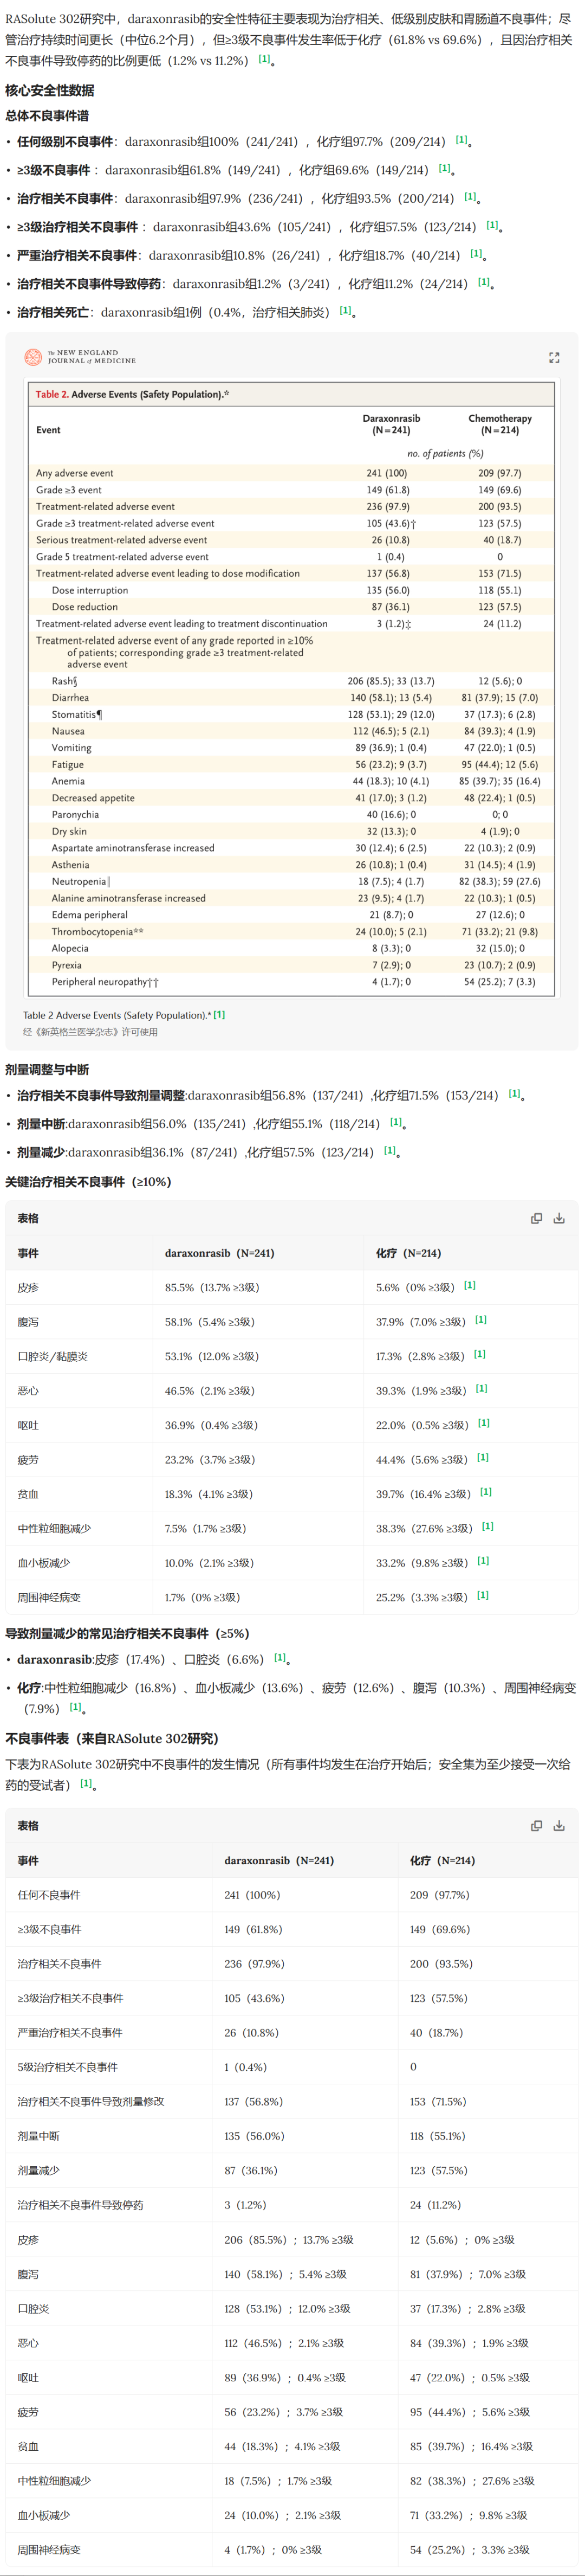Select the 137 (56.8%) cell
This screenshot has height=2576, width=585.
[253, 2102]
